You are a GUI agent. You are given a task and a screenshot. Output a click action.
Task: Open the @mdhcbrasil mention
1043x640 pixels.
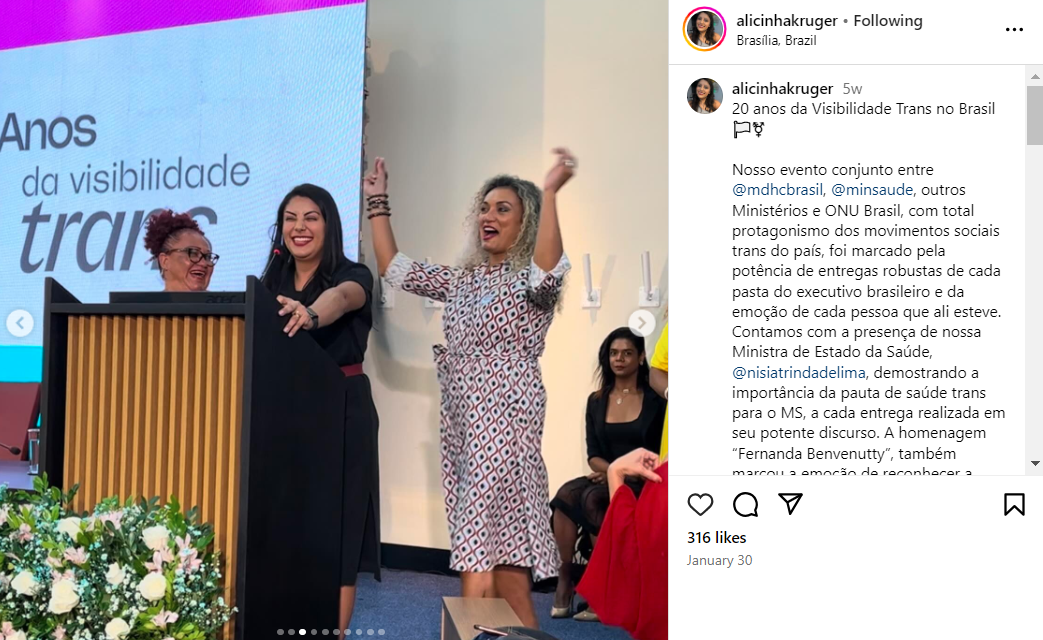(777, 190)
